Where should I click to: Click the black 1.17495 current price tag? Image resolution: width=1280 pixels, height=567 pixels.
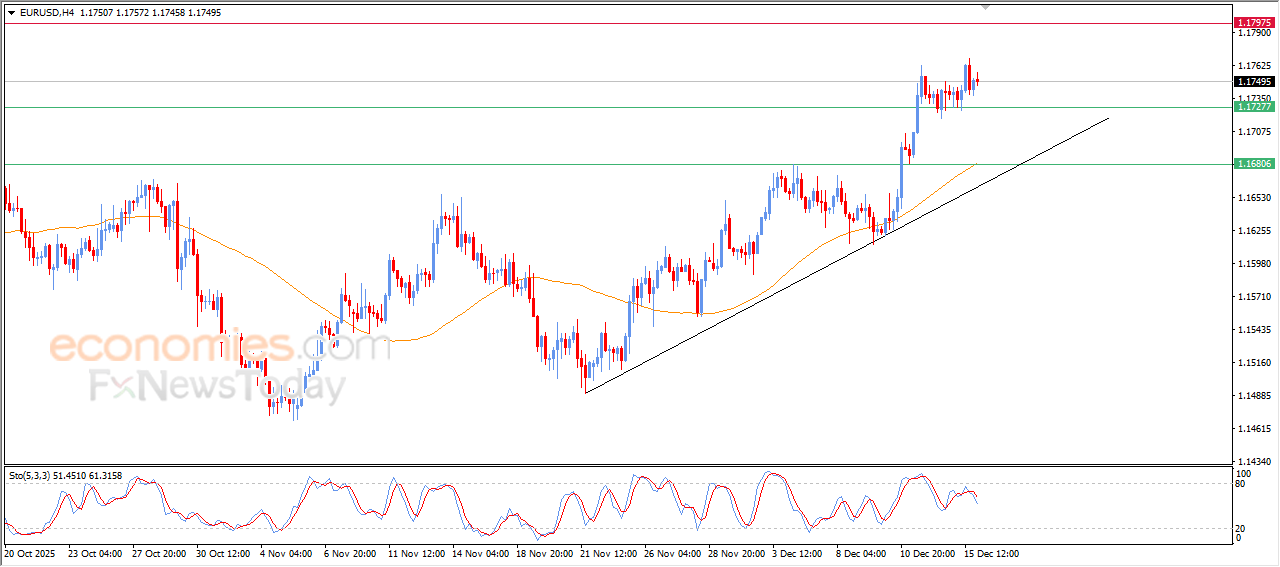(x=1253, y=82)
